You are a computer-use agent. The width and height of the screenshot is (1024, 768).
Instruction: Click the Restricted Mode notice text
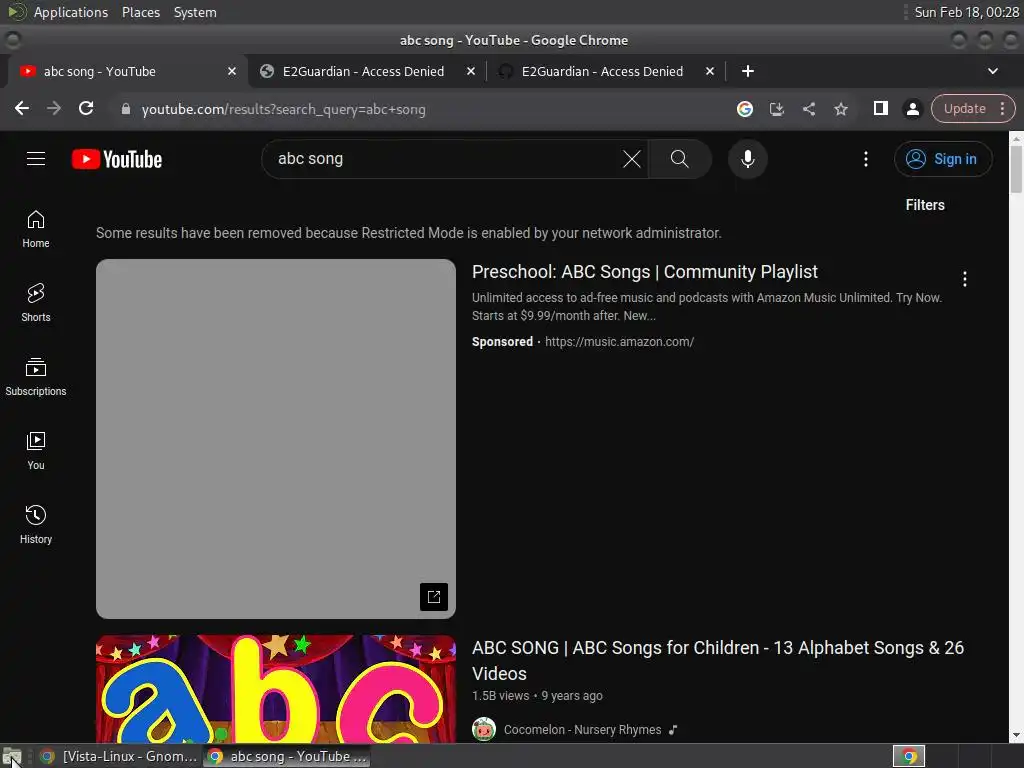[409, 233]
